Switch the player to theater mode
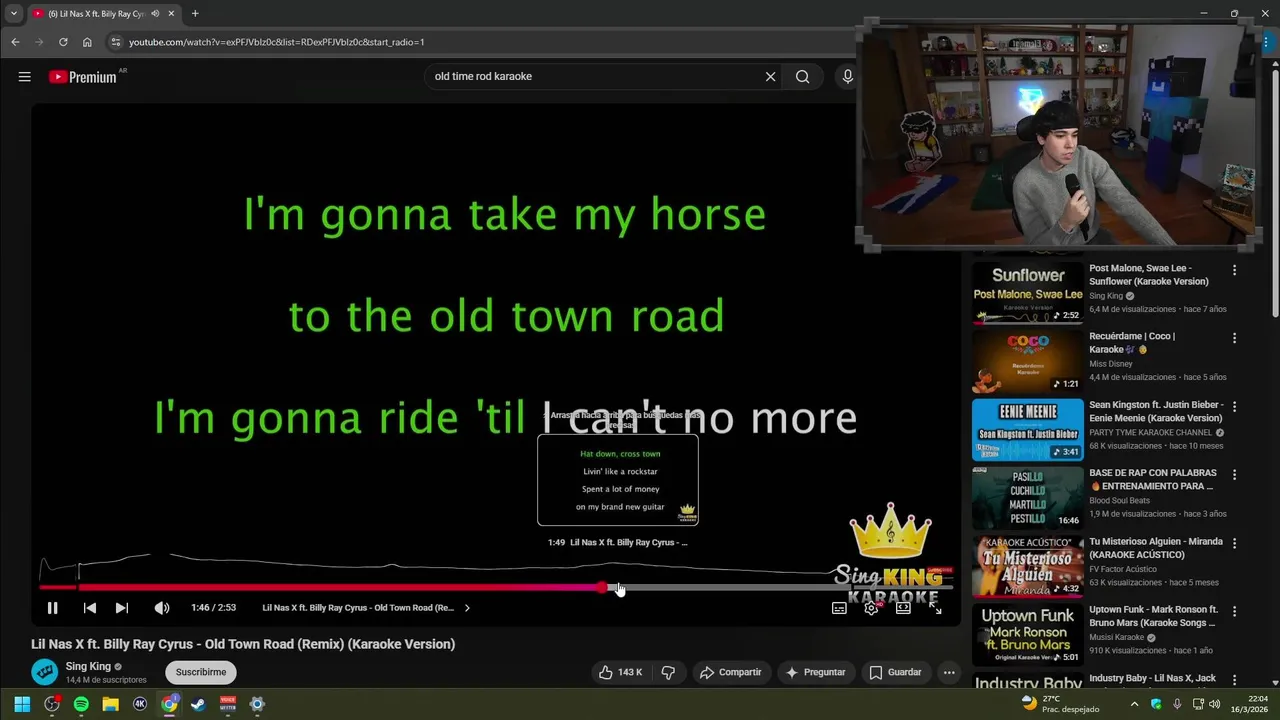Image resolution: width=1280 pixels, height=720 pixels. click(x=903, y=608)
